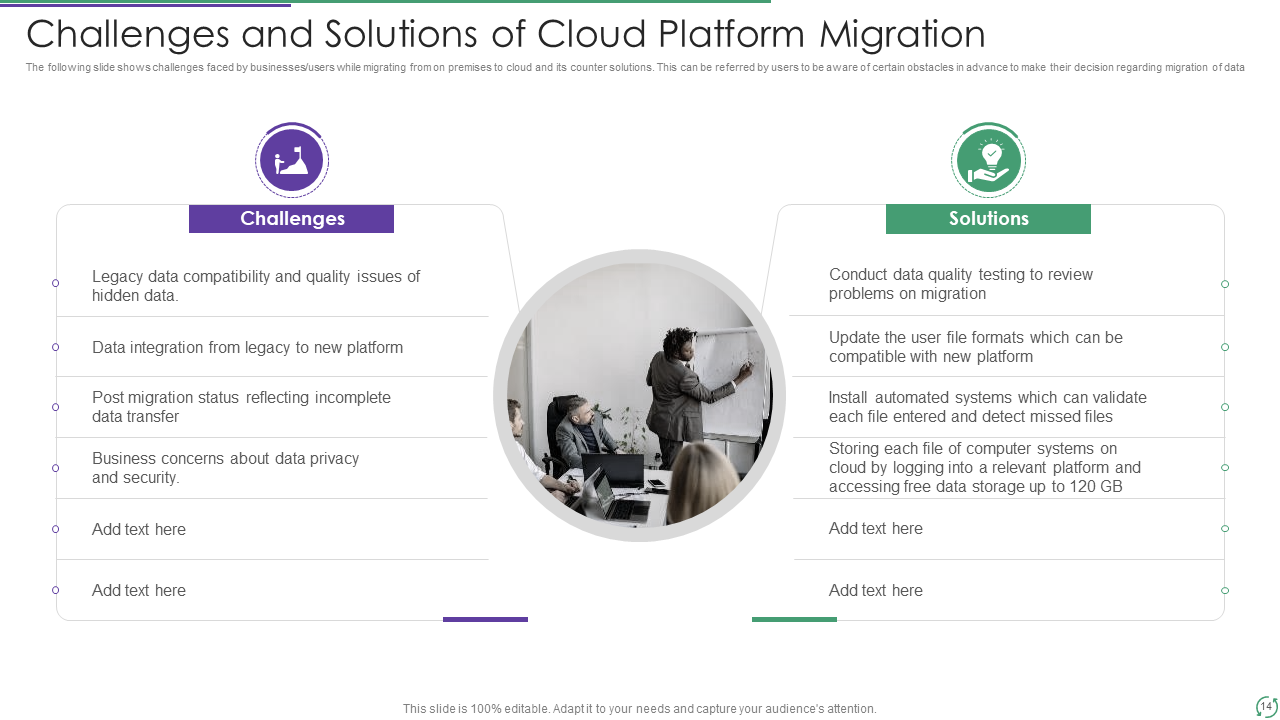The image size is (1280, 720).
Task: Select 'Update the user file formats' text
Action: pyautogui.click(x=976, y=347)
